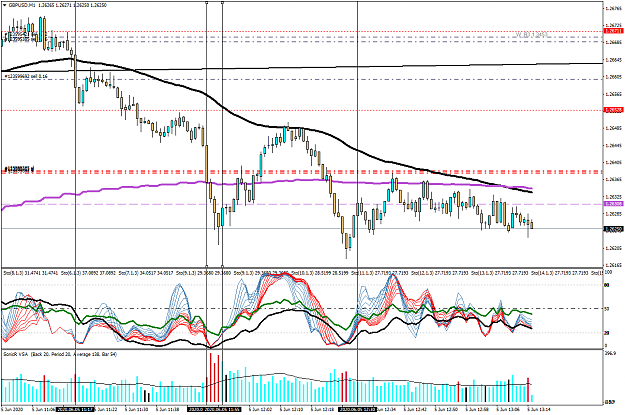Click '5 Jun 13:14' on the time axis

pos(539,409)
